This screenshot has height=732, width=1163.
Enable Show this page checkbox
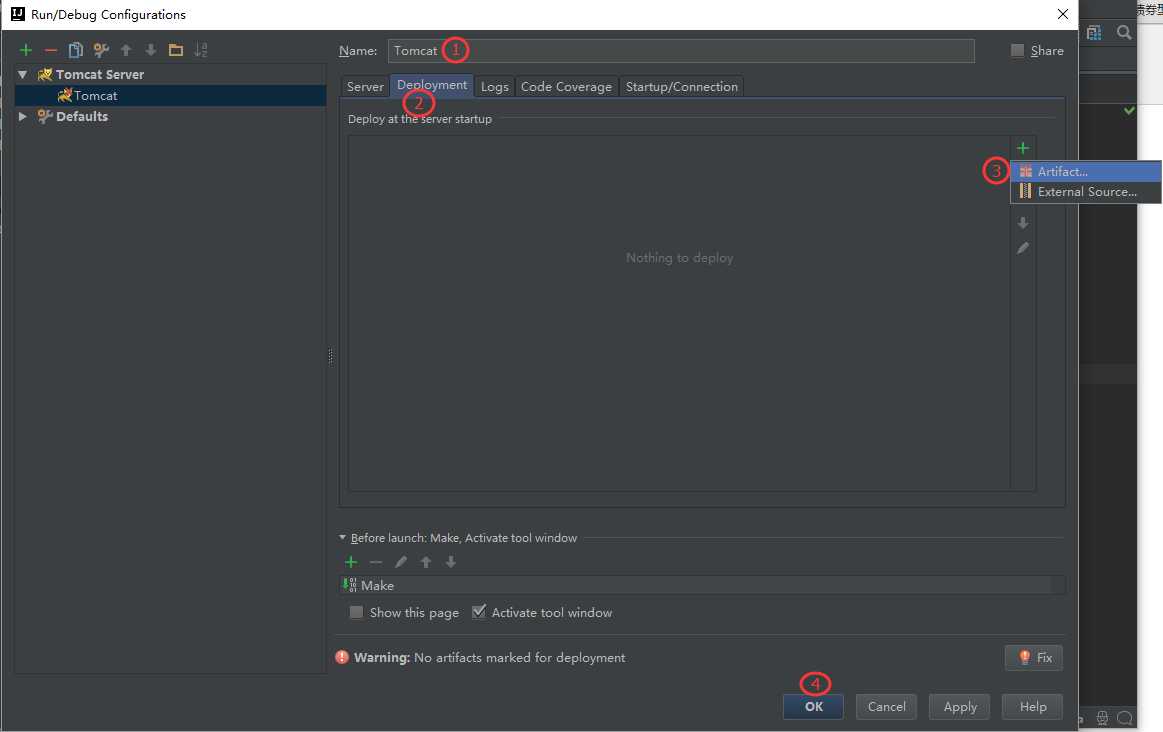357,612
